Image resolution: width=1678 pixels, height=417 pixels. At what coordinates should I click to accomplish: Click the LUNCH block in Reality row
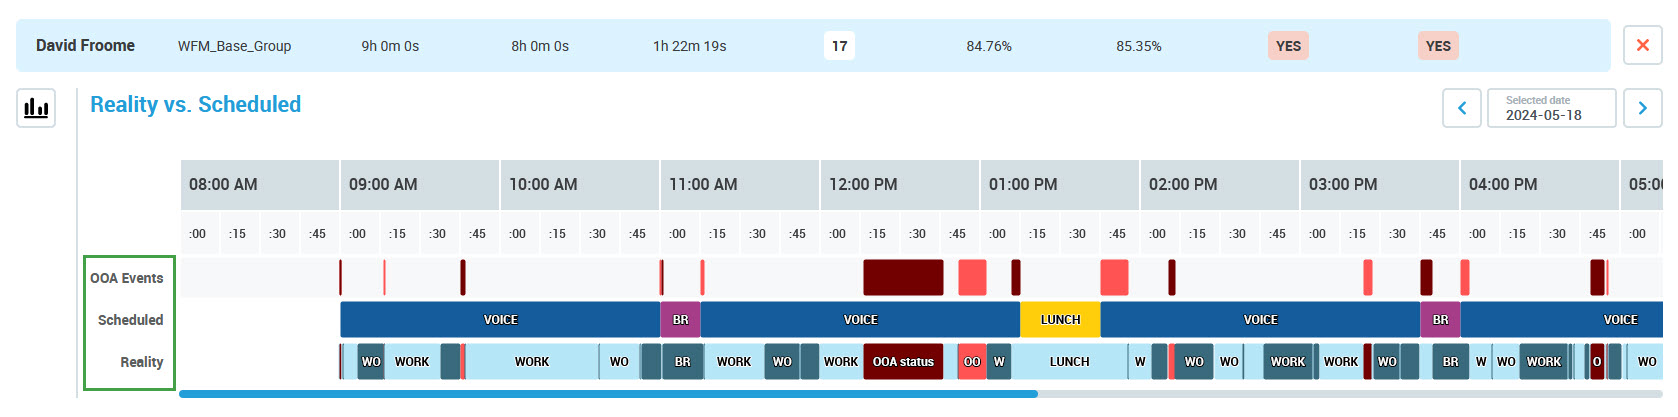tap(1069, 362)
